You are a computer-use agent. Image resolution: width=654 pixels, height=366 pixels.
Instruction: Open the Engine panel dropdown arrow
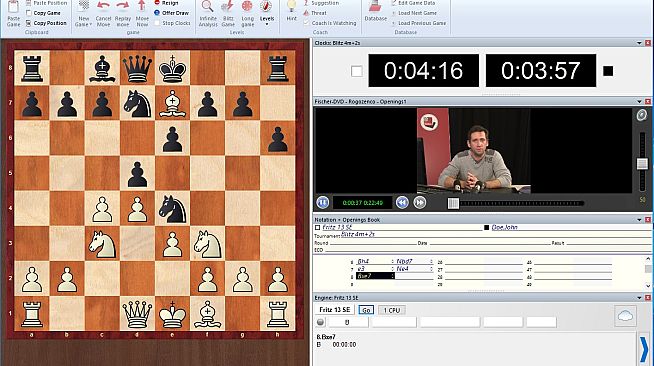pos(639,298)
